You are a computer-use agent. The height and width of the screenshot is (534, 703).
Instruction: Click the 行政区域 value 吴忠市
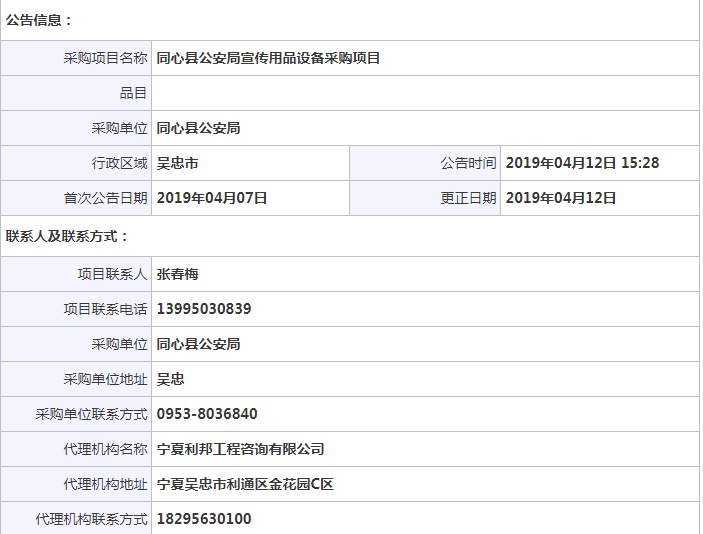tap(178, 163)
